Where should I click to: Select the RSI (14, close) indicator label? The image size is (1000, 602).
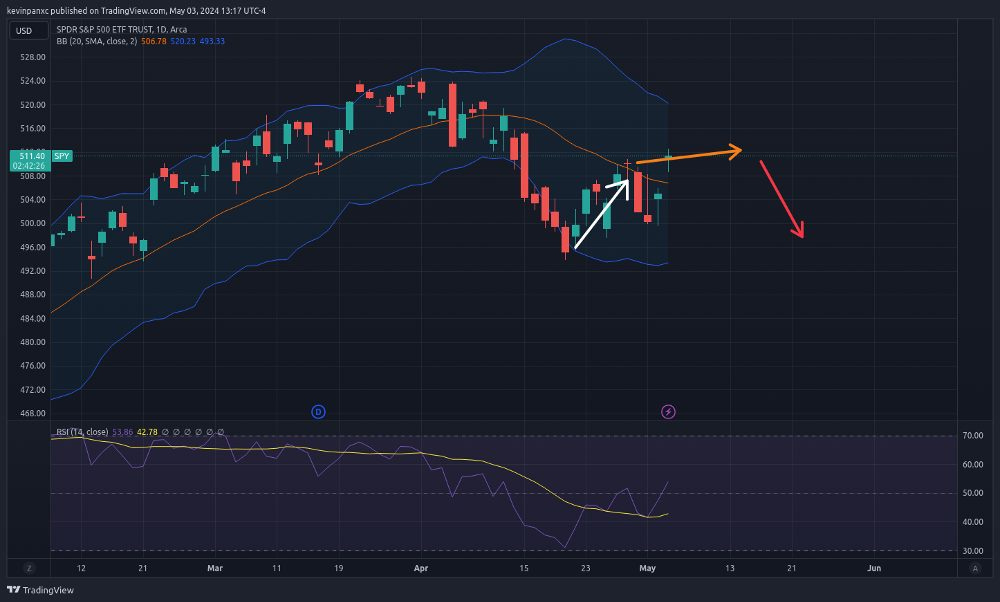coord(82,432)
